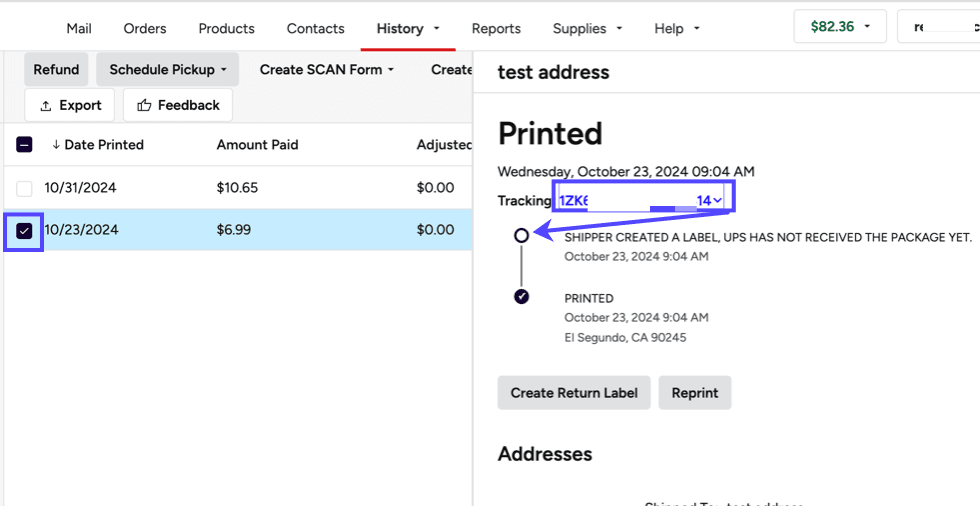Open the $82.36 balance dropdown

point(840,26)
